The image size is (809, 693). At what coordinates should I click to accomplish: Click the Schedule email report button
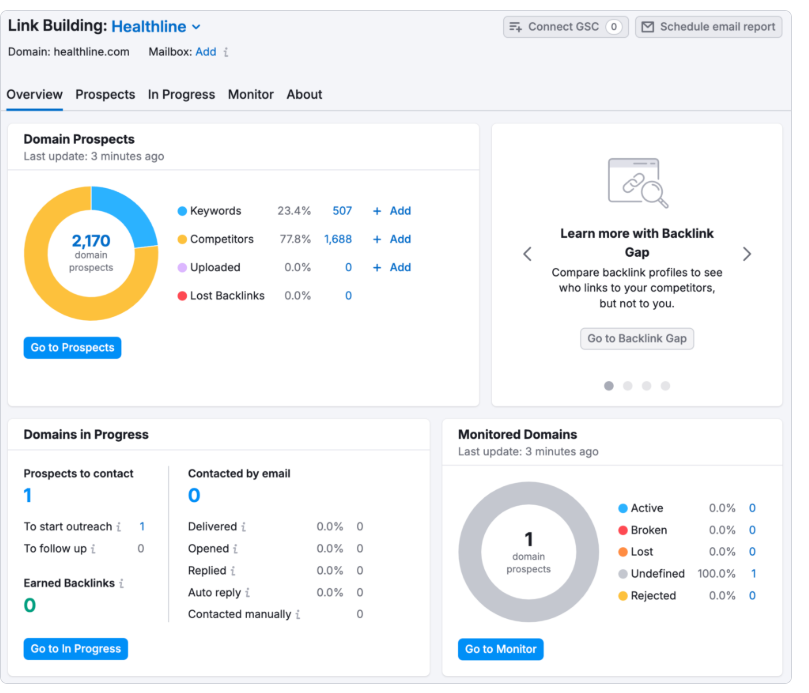pyautogui.click(x=708, y=27)
